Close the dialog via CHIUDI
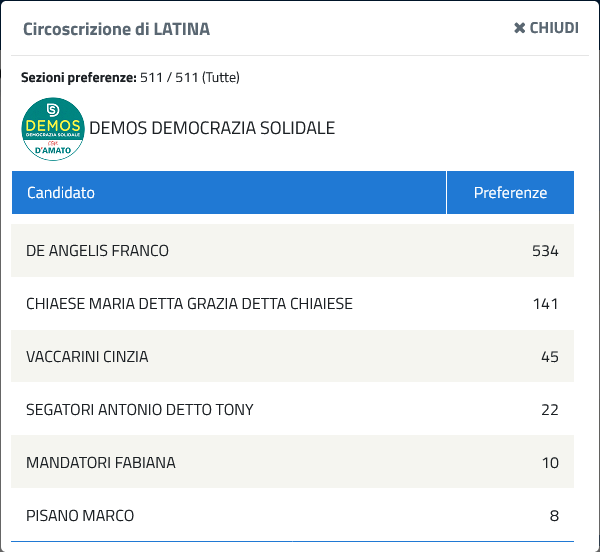 tap(546, 28)
